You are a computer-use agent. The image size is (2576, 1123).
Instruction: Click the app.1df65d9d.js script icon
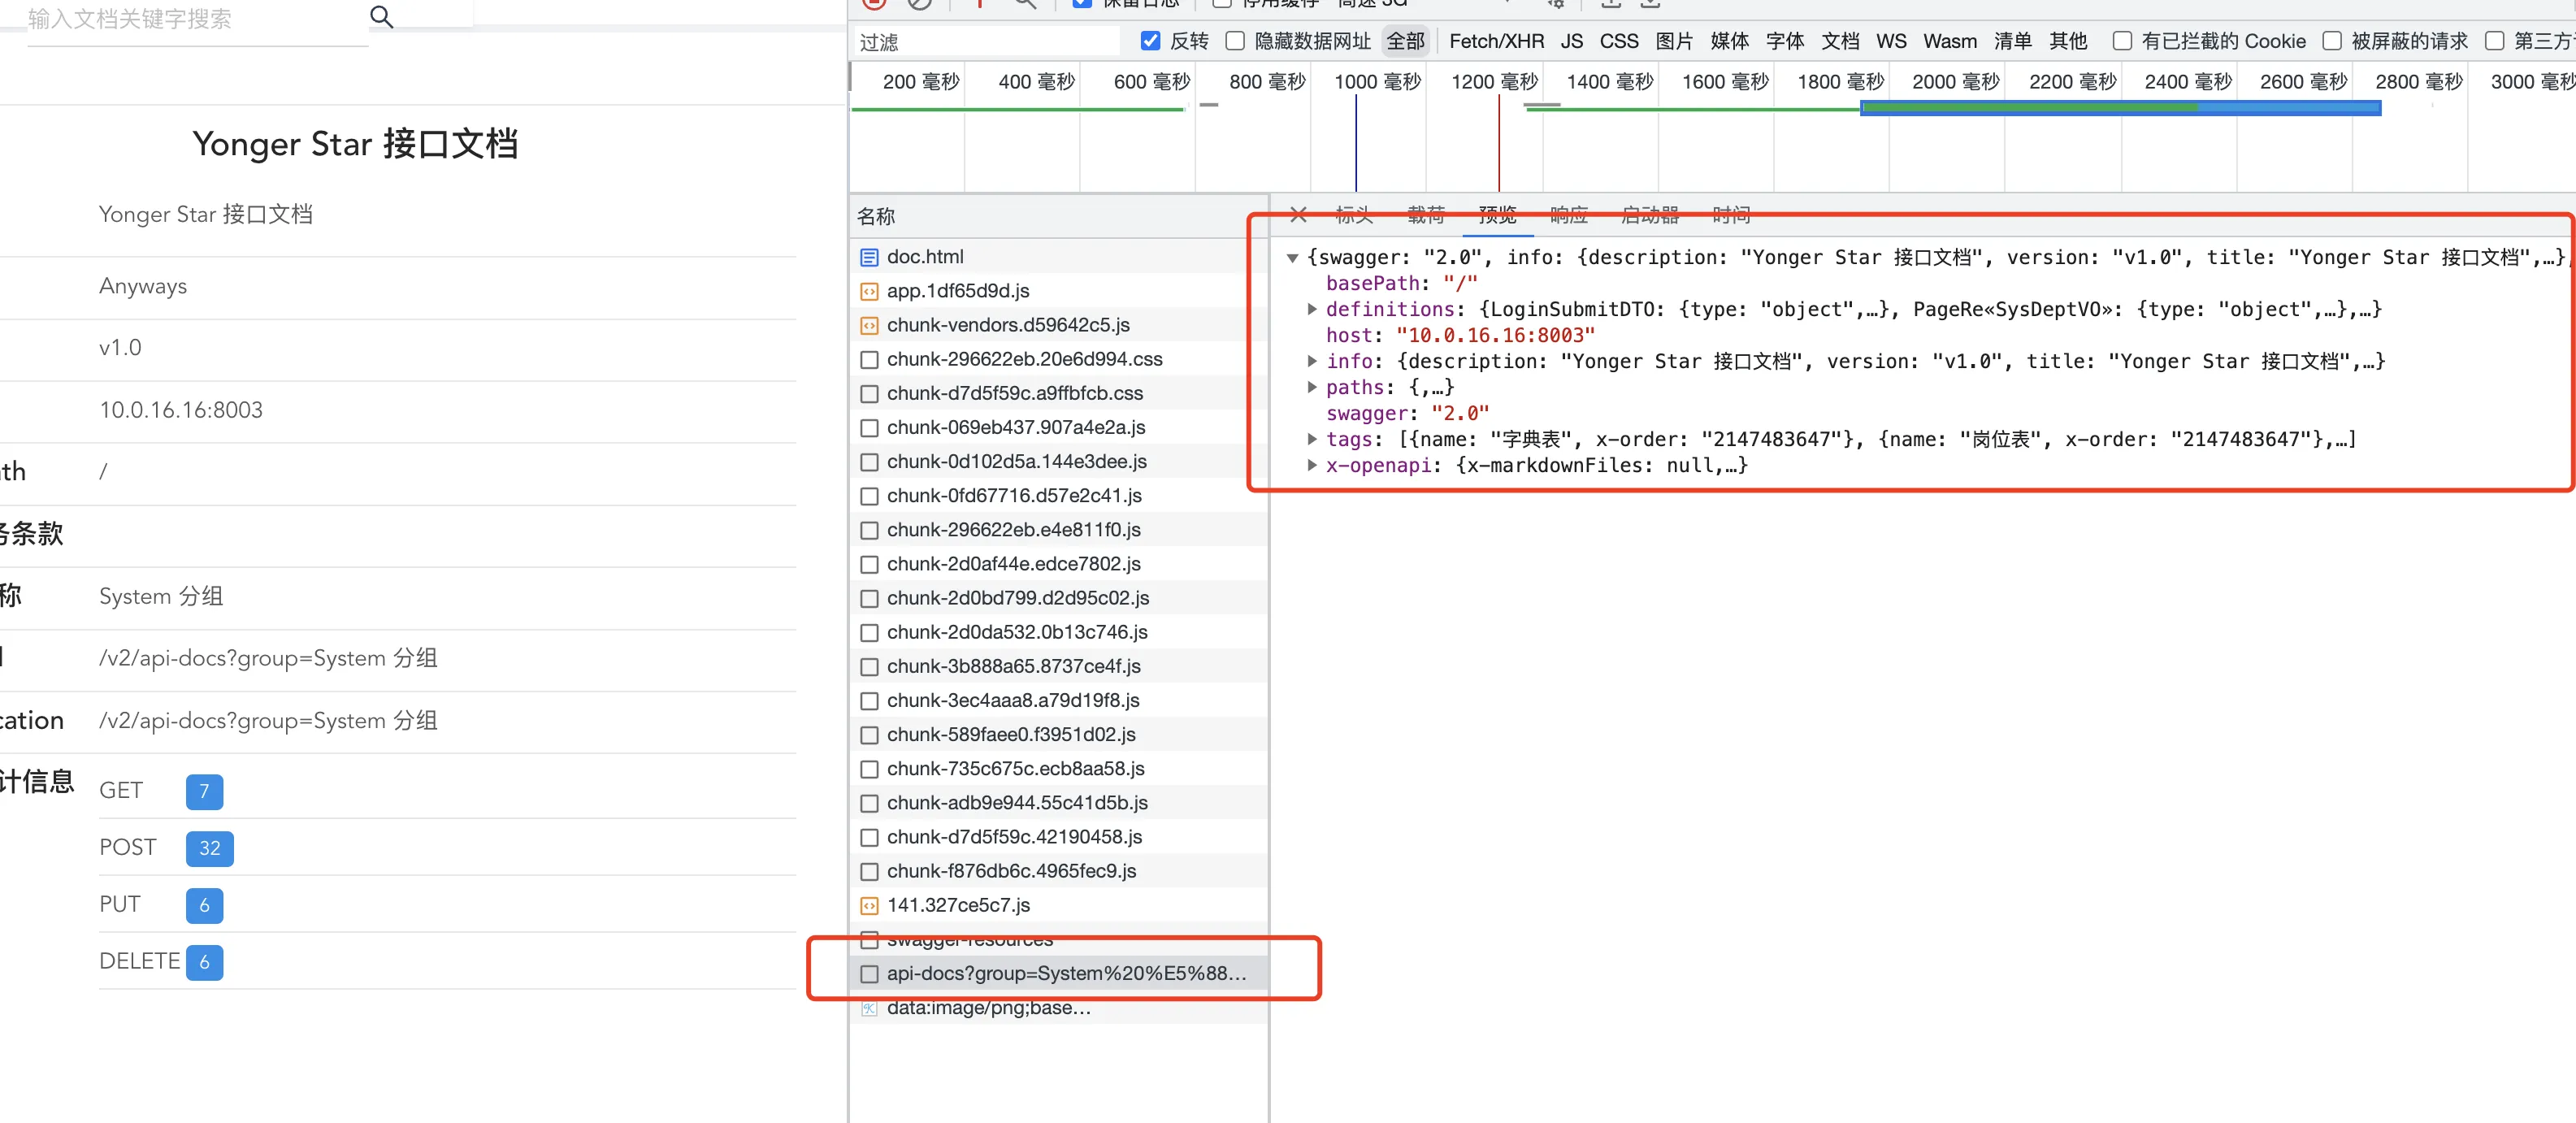click(x=869, y=291)
